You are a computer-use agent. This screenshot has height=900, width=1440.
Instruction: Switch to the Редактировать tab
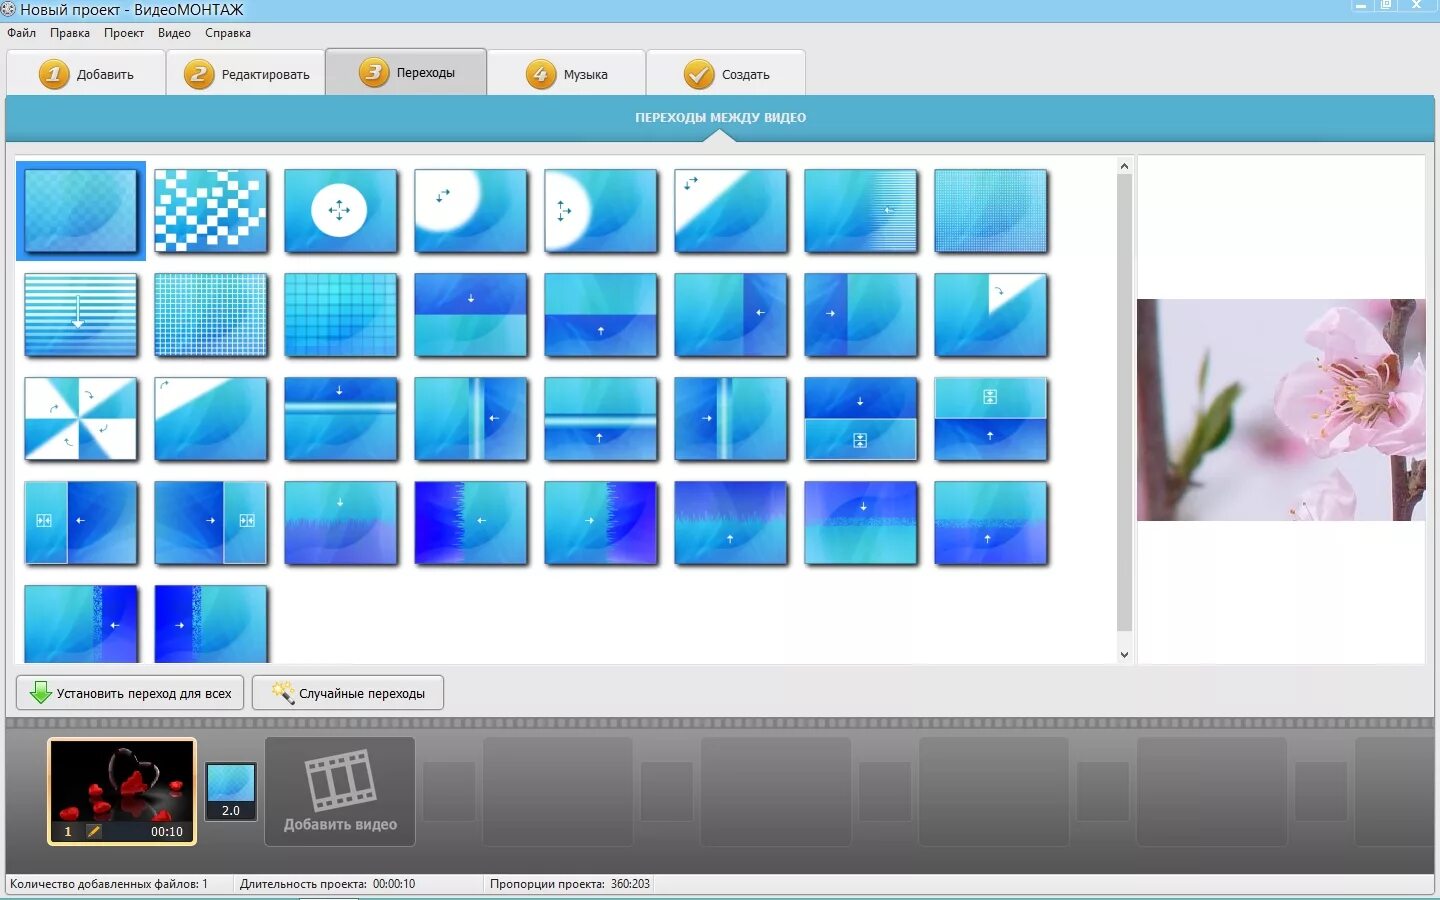pyautogui.click(x=246, y=74)
